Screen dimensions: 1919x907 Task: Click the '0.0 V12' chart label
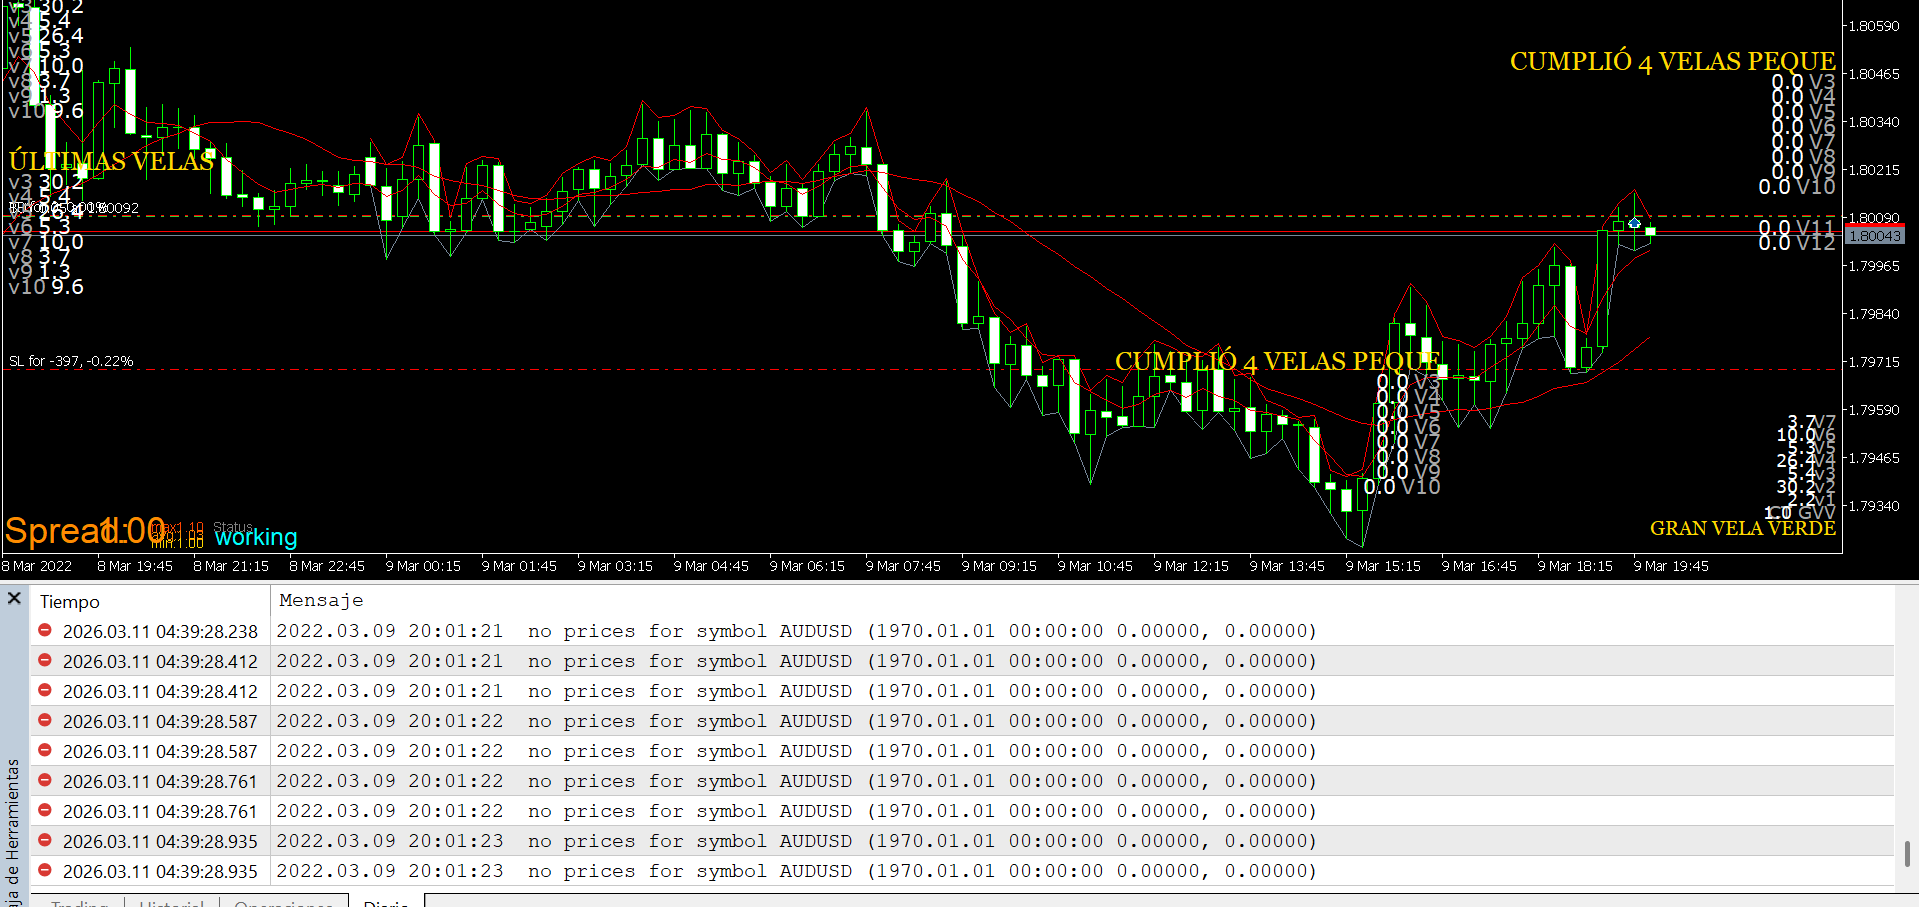pyautogui.click(x=1797, y=243)
